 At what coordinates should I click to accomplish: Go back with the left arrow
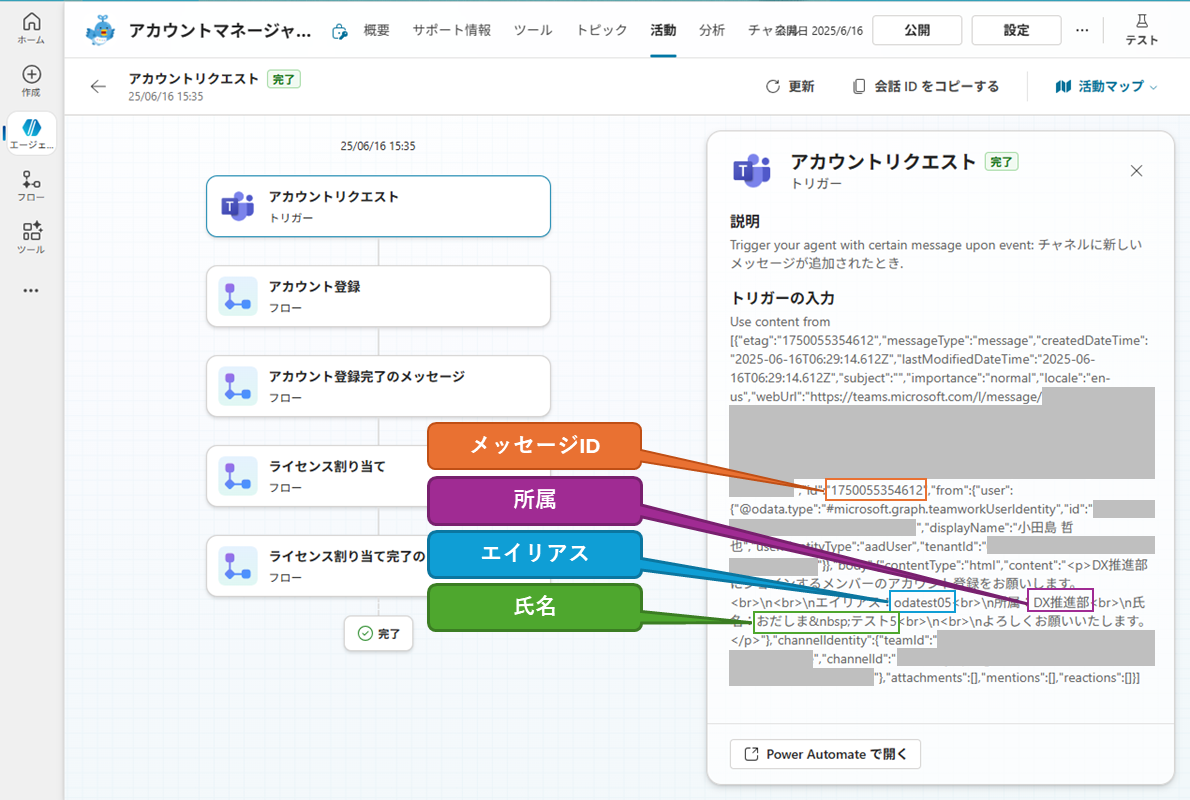[x=98, y=87]
